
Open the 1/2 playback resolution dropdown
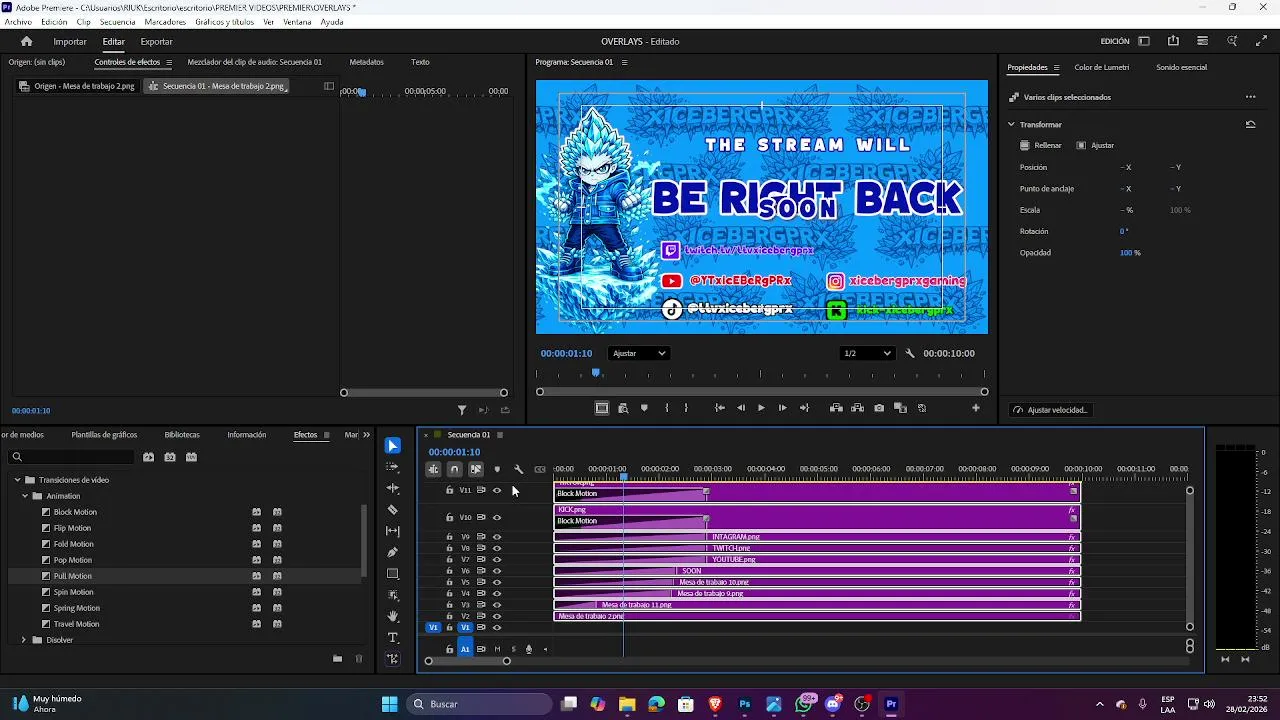[x=866, y=353]
